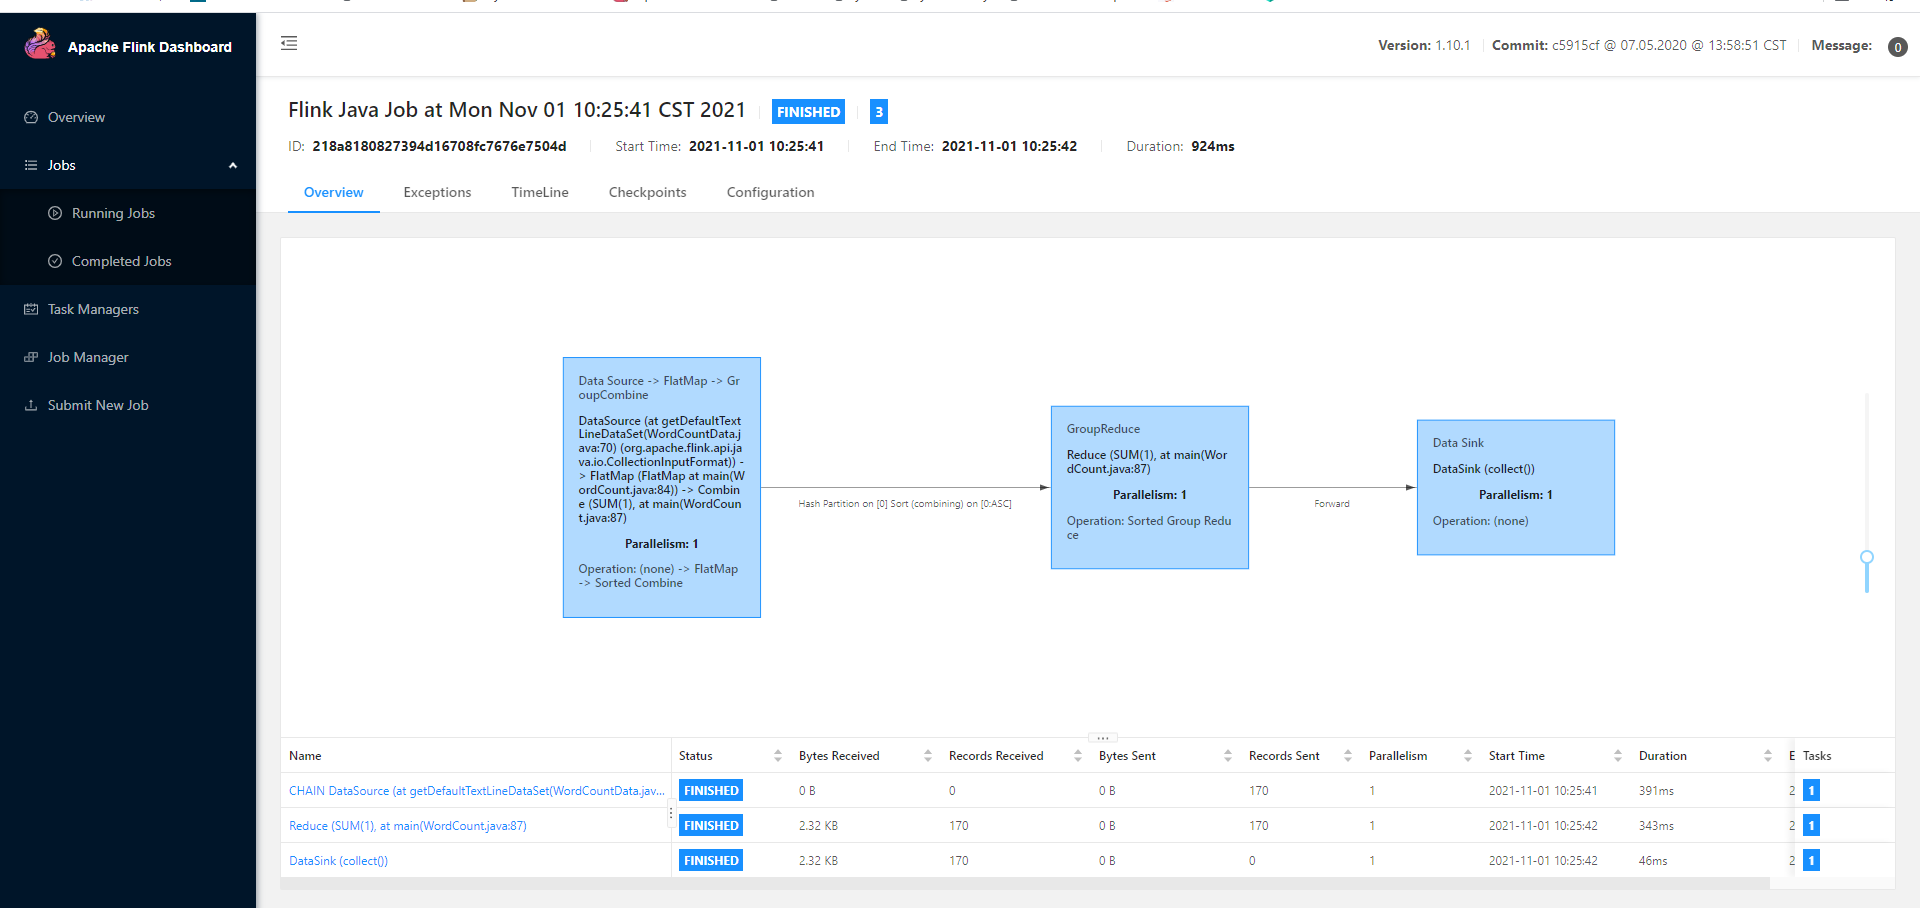Click tasks badge in Reduce row
This screenshot has height=908, width=1920.
(1811, 826)
